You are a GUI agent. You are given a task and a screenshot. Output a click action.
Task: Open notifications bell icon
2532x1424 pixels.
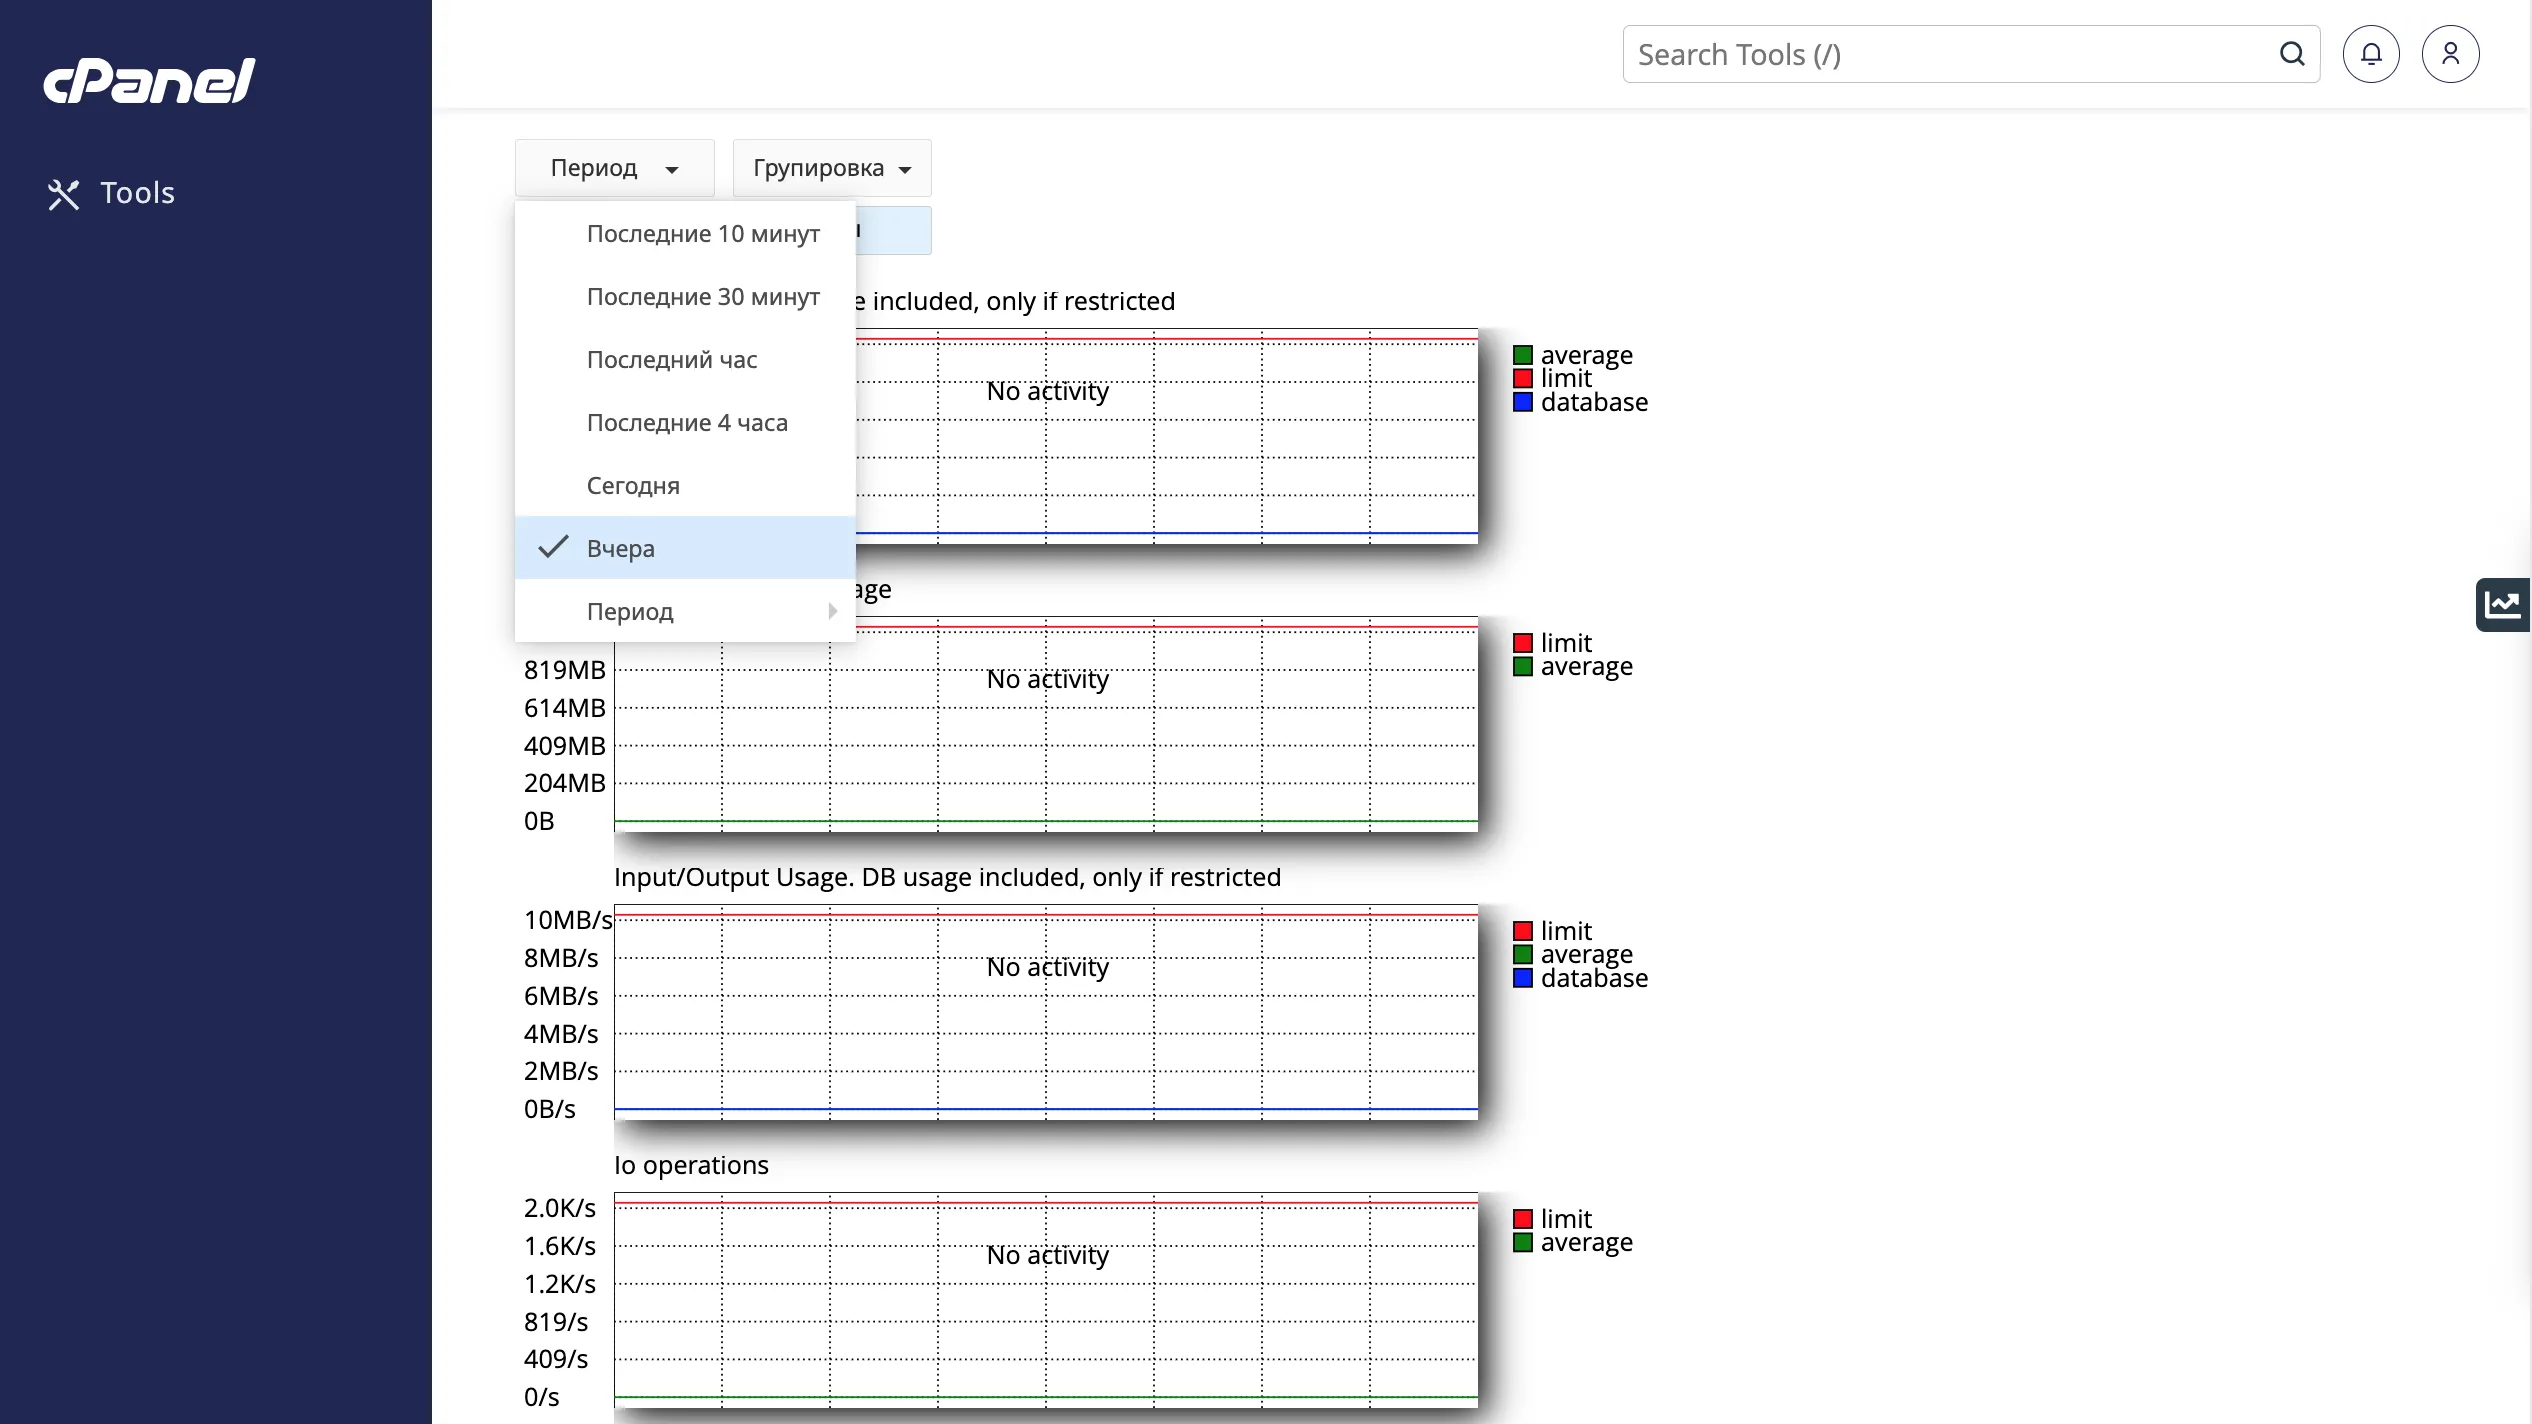2370,54
